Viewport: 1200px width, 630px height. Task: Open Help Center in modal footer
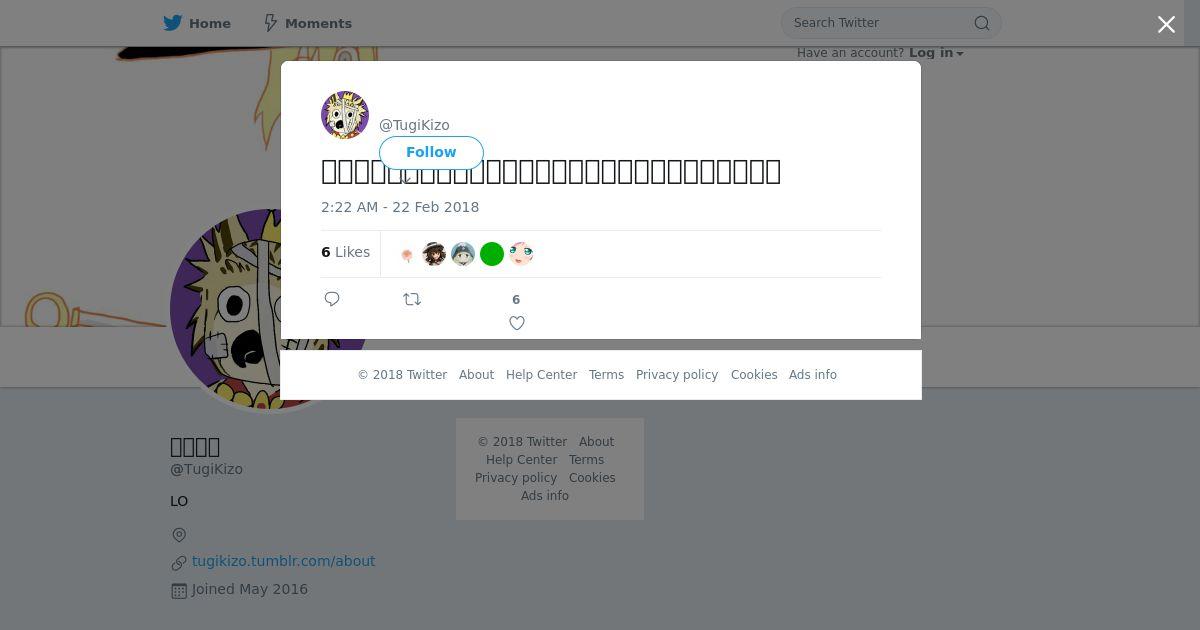[541, 375]
